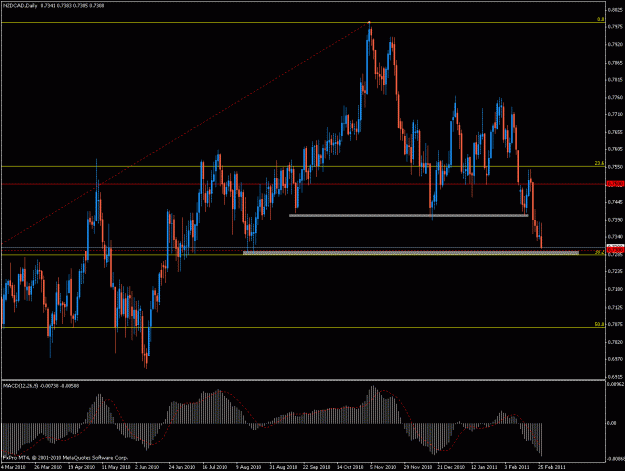Click the 38.2 Fibonacci level label
Image resolution: width=625 pixels, height=471 pixels.
(599, 252)
